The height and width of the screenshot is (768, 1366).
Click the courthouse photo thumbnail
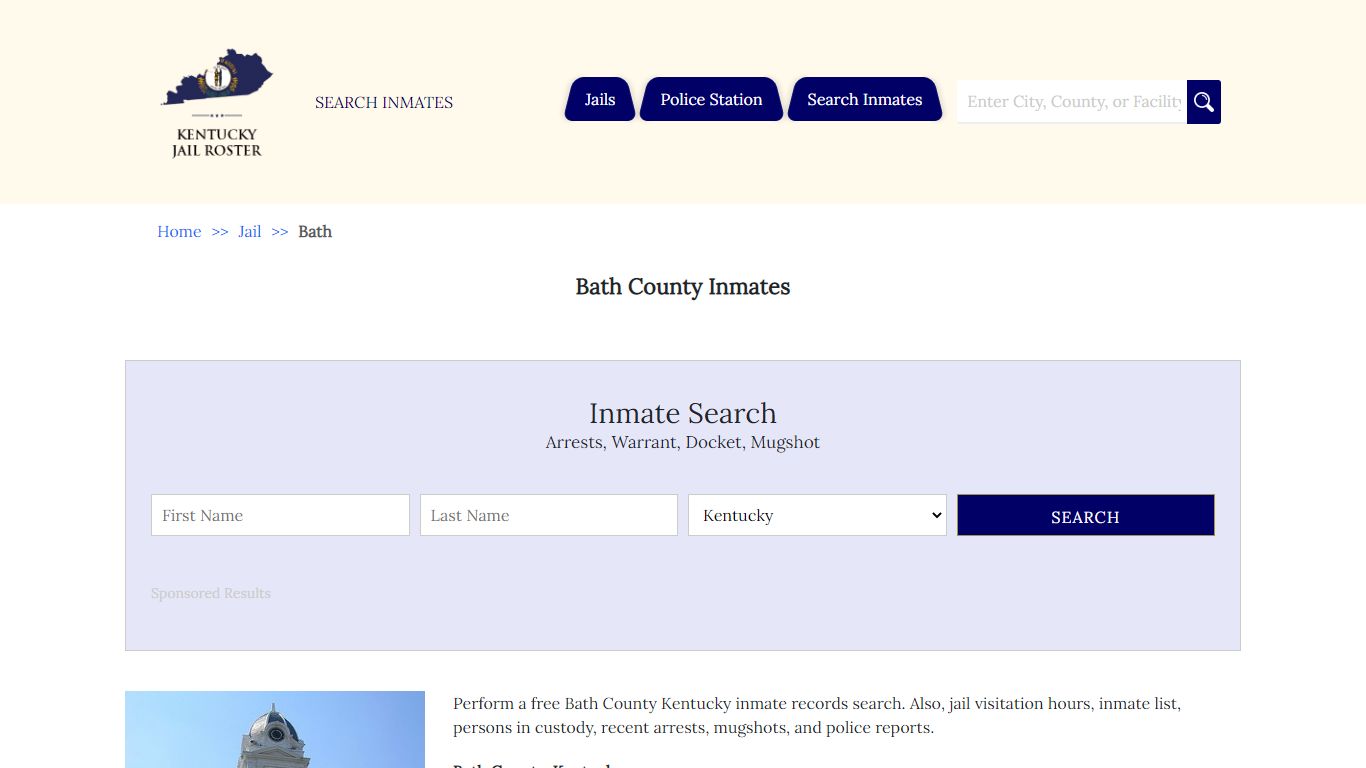[275, 729]
